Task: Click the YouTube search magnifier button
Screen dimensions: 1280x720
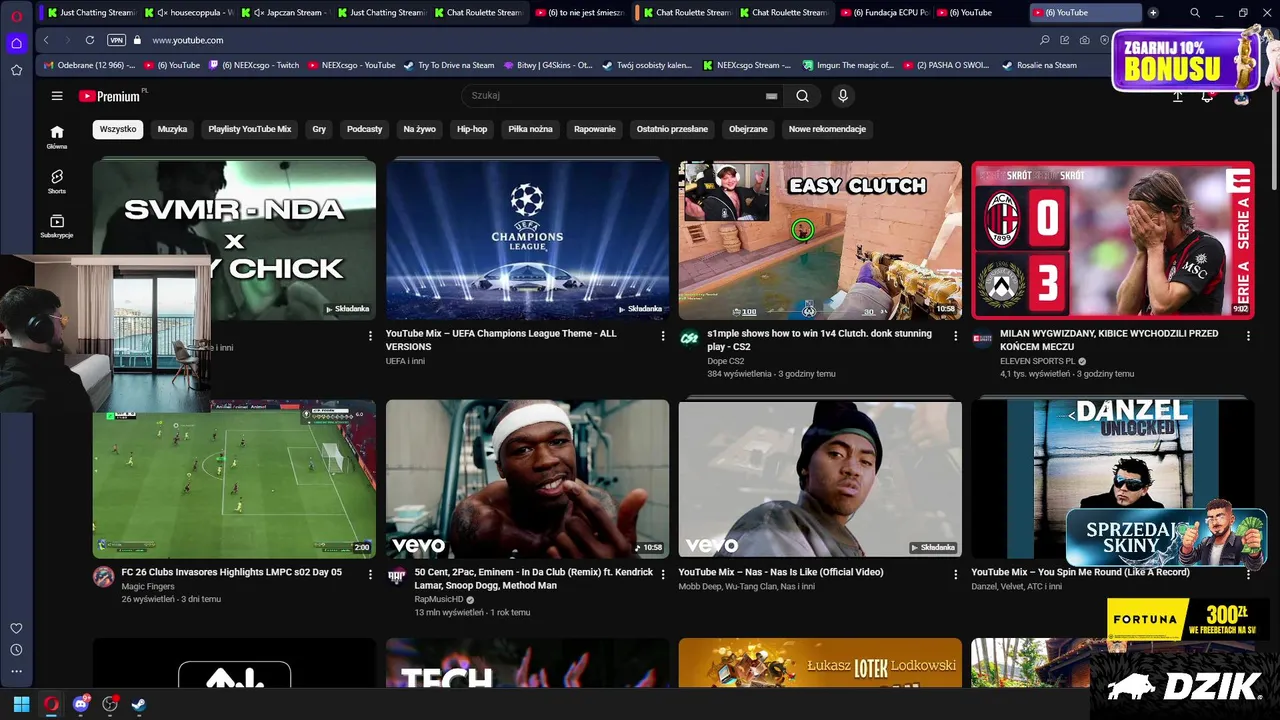Action: tap(802, 96)
